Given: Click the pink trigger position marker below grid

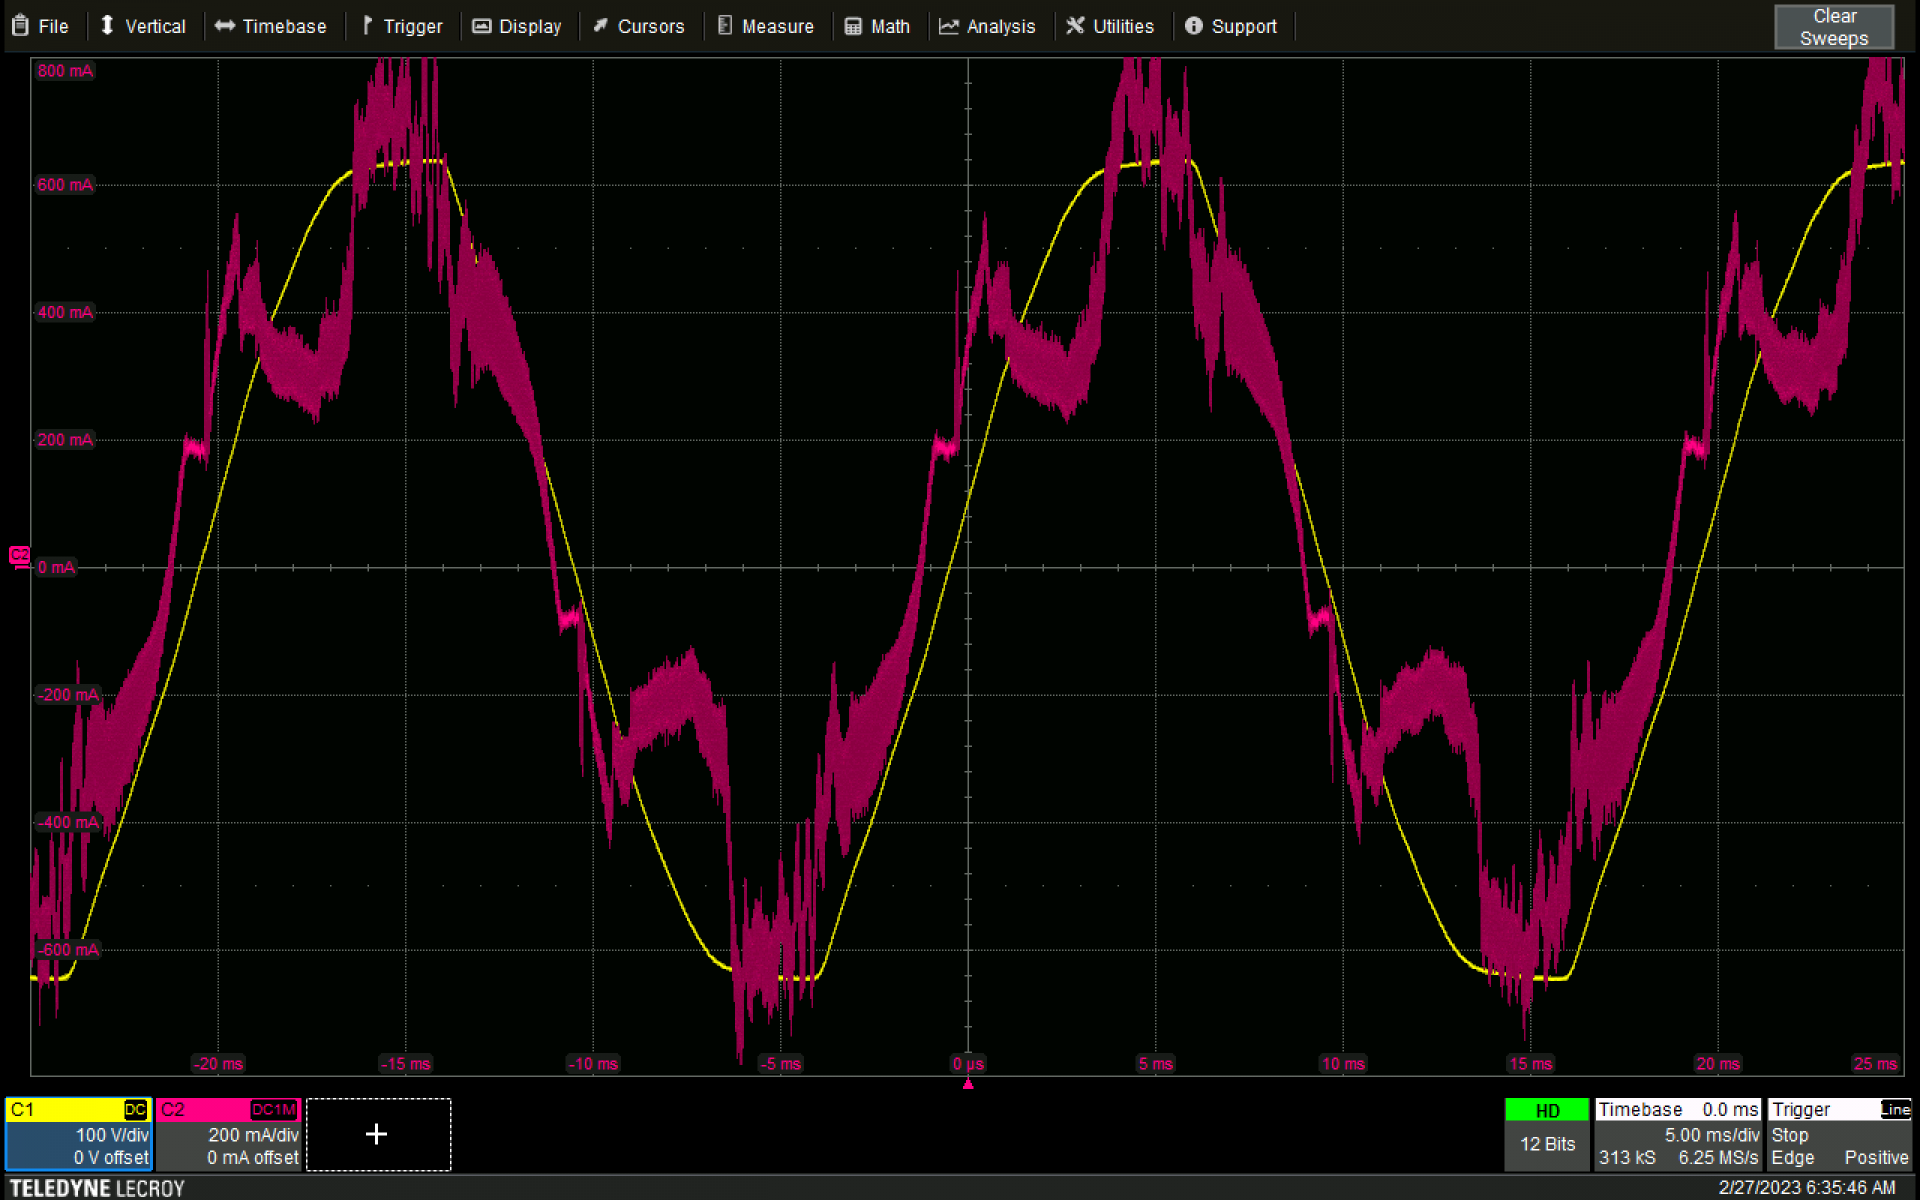Looking at the screenshot, I should [968, 1083].
